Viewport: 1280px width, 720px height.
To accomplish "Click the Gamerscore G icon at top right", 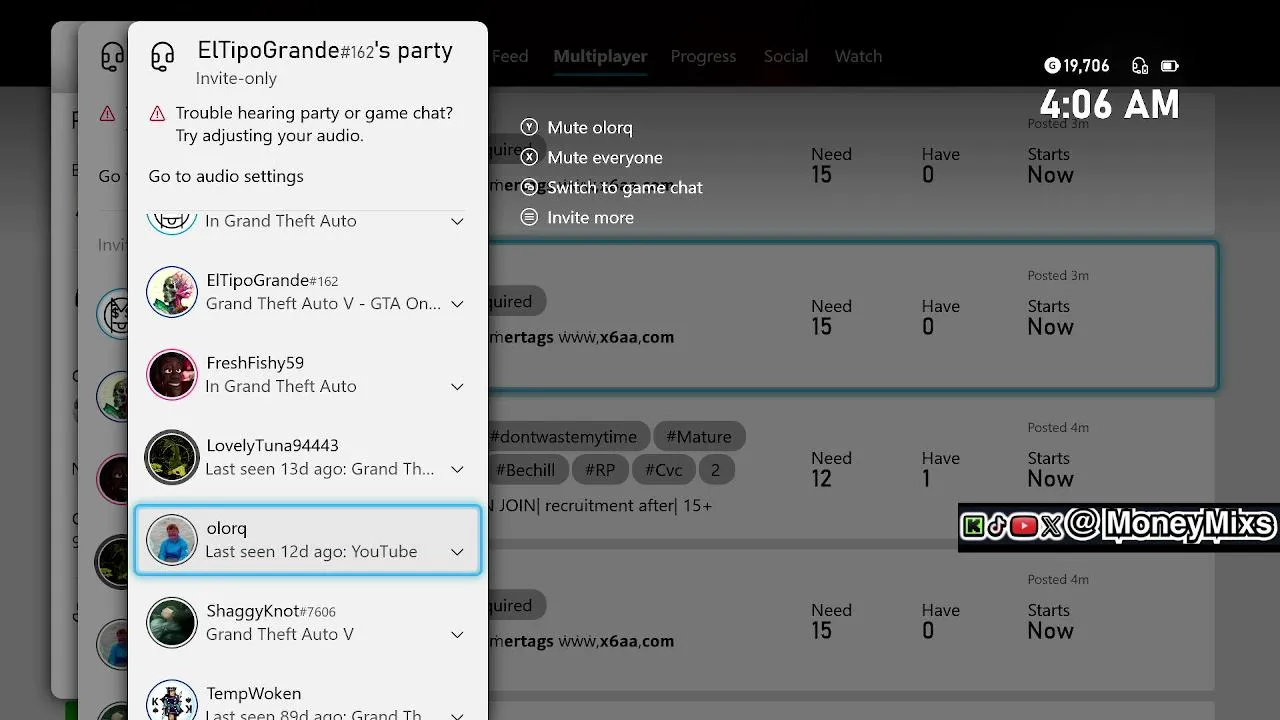I will [1052, 66].
